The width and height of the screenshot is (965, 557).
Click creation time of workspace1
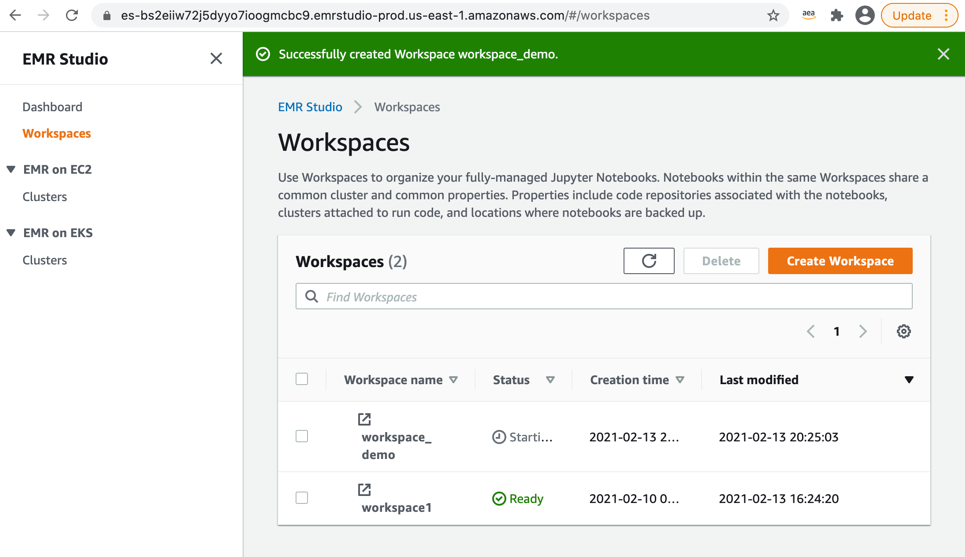(x=634, y=499)
